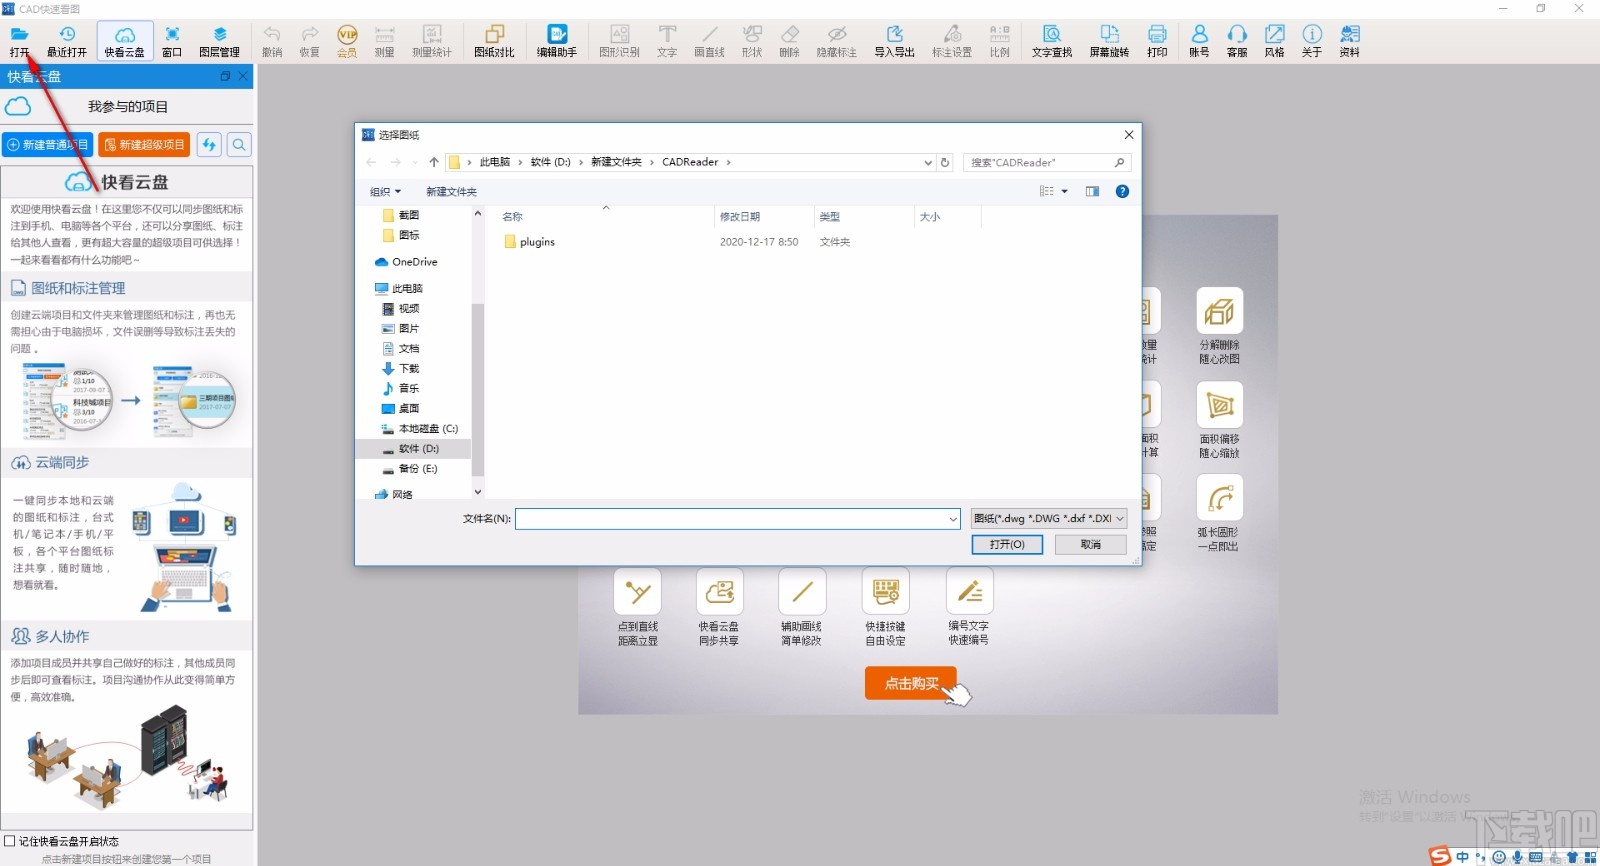Click the cloud panel search magnifier icon

[x=239, y=145]
